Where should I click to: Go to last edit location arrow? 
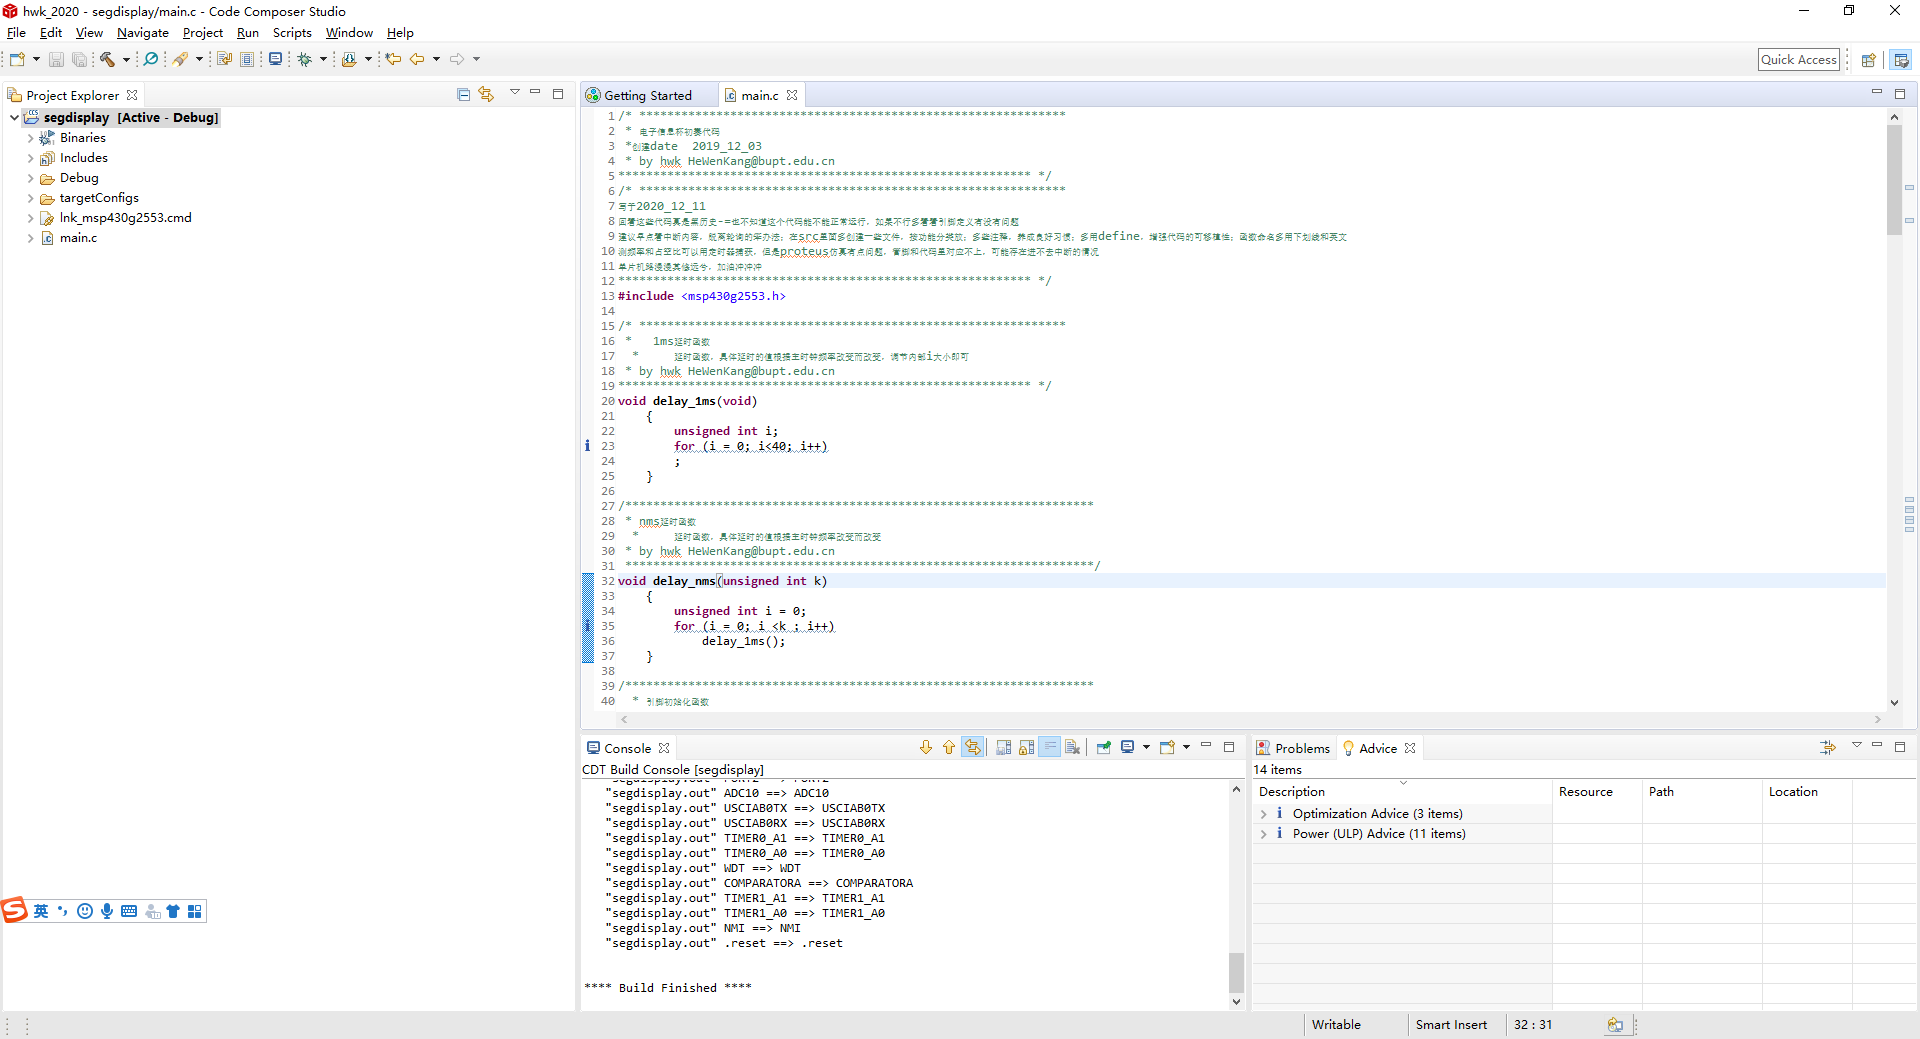pos(393,60)
